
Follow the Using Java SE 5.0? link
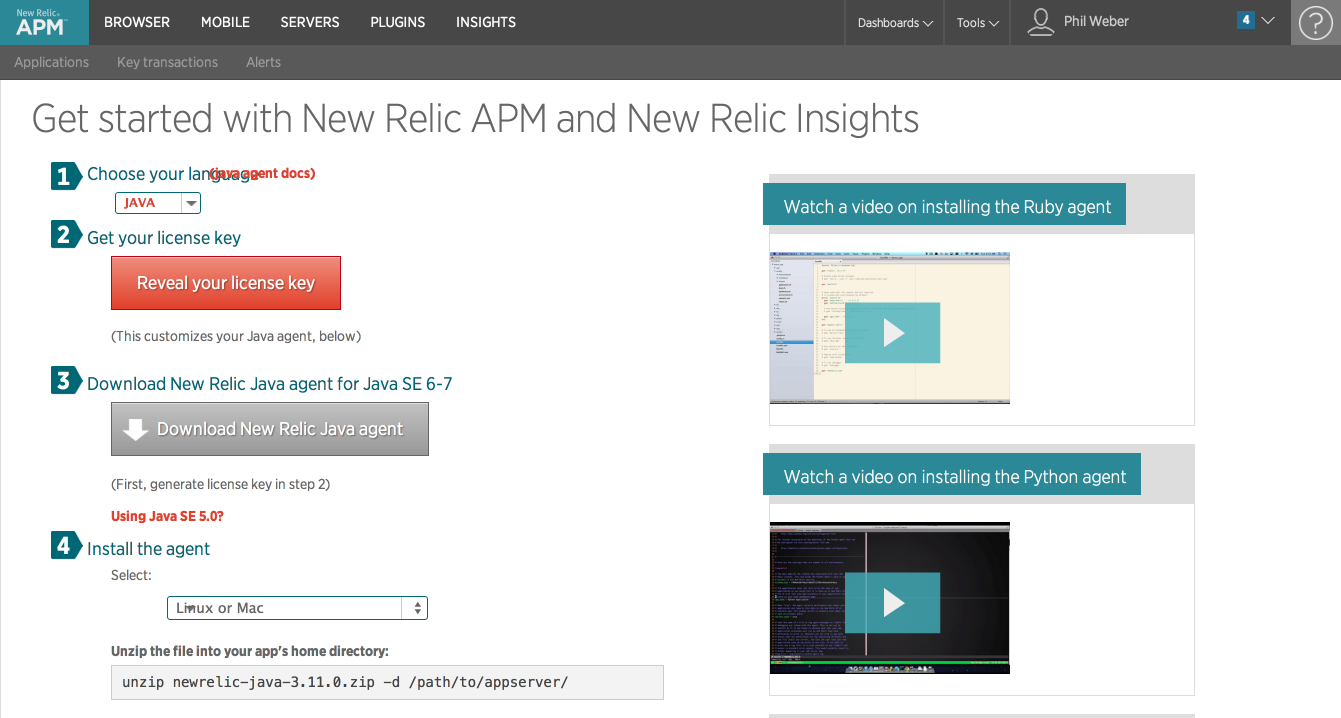(x=167, y=516)
